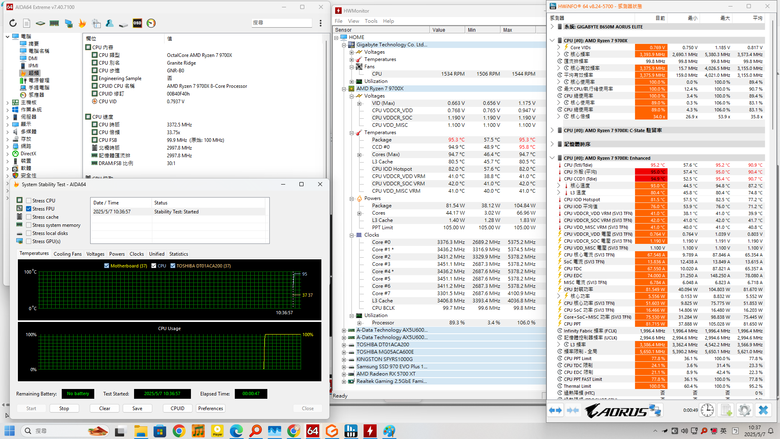780x439 pixels.
Task: Collapse the AMD Ryzen 7 9700X HWMonitor node
Action: click(x=344, y=88)
